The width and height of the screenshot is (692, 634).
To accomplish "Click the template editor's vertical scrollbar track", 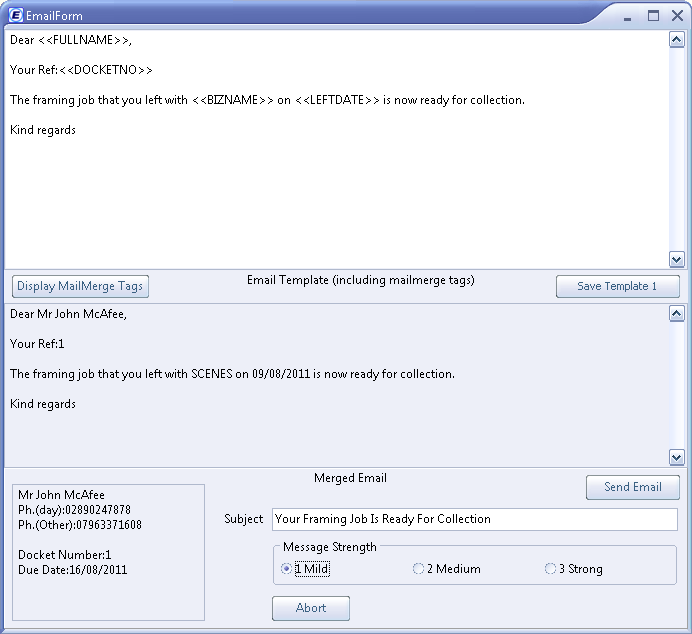I will (677, 150).
